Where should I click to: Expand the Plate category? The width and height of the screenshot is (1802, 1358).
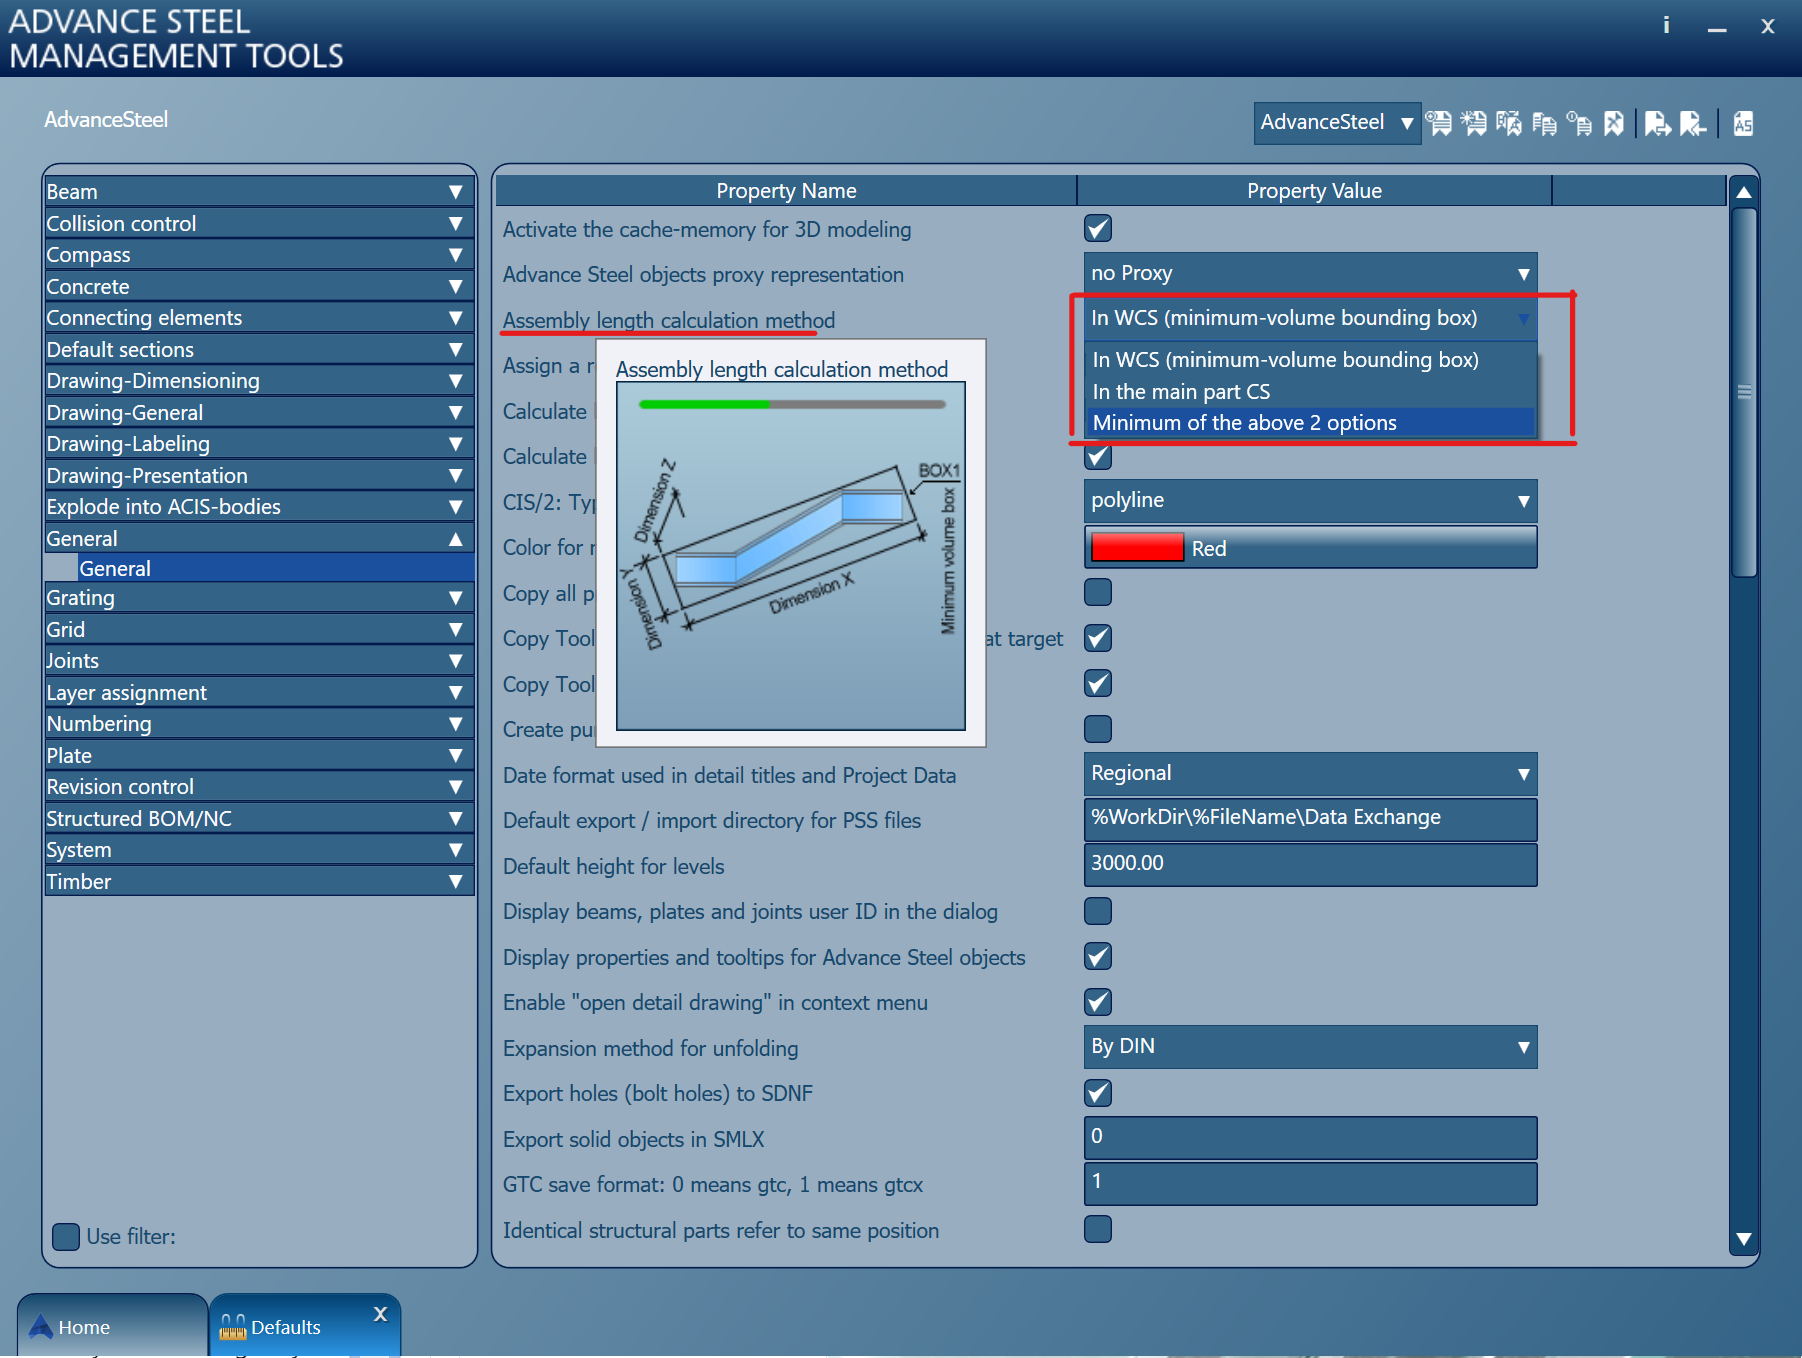tap(259, 756)
